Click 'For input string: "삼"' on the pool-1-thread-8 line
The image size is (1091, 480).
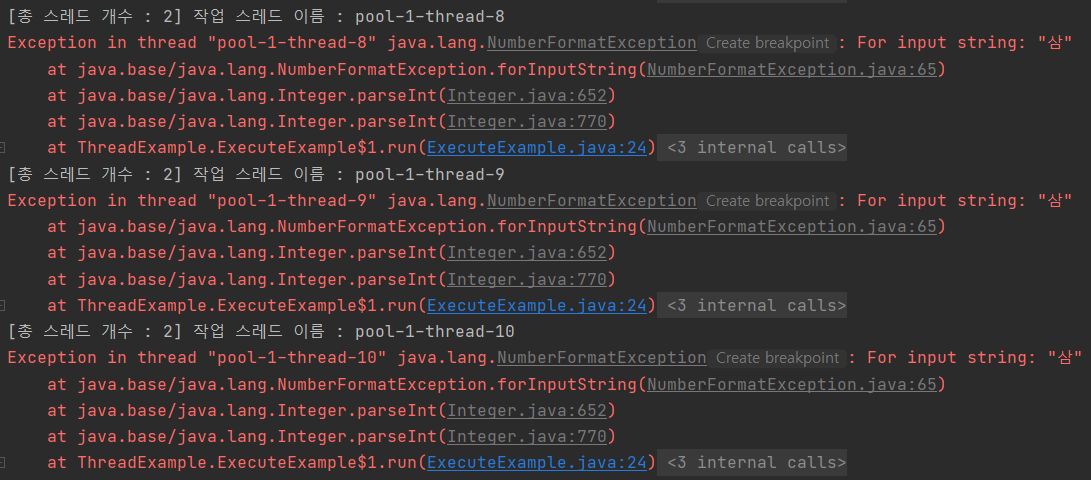(964, 42)
